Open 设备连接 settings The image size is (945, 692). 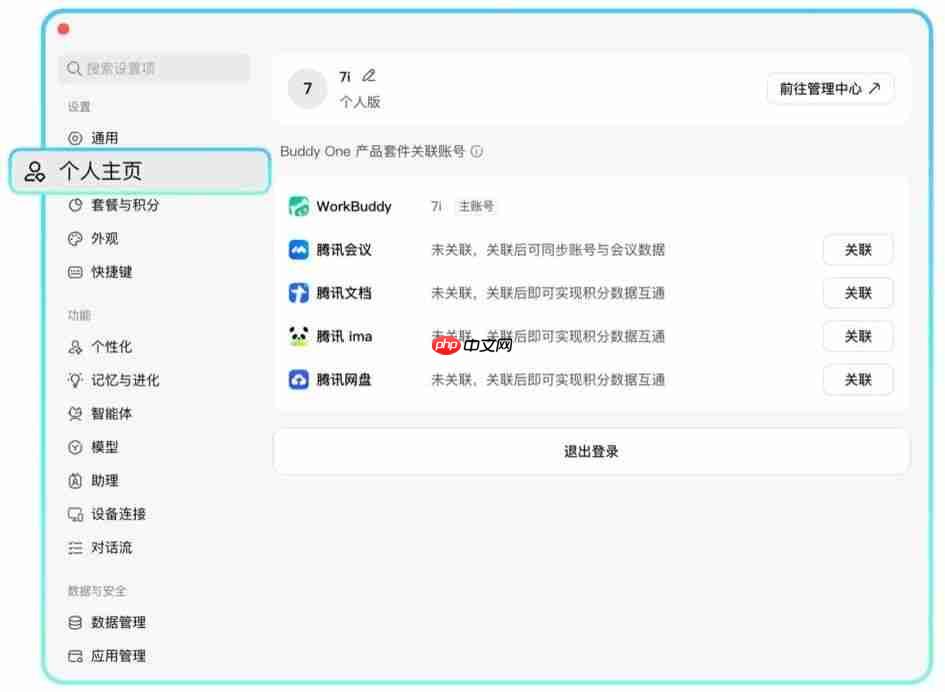(x=118, y=514)
